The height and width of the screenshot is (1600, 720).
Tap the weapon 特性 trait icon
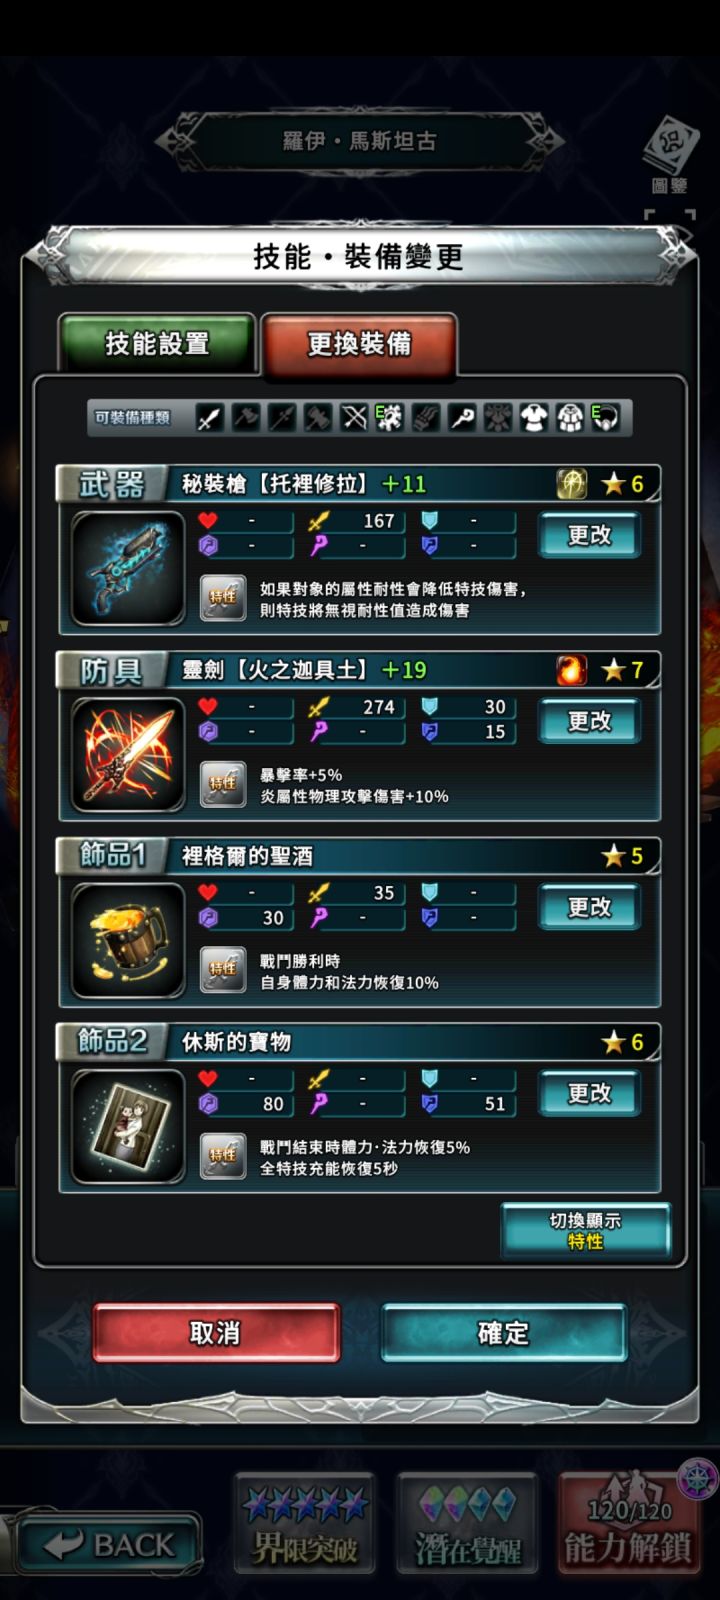[222, 598]
